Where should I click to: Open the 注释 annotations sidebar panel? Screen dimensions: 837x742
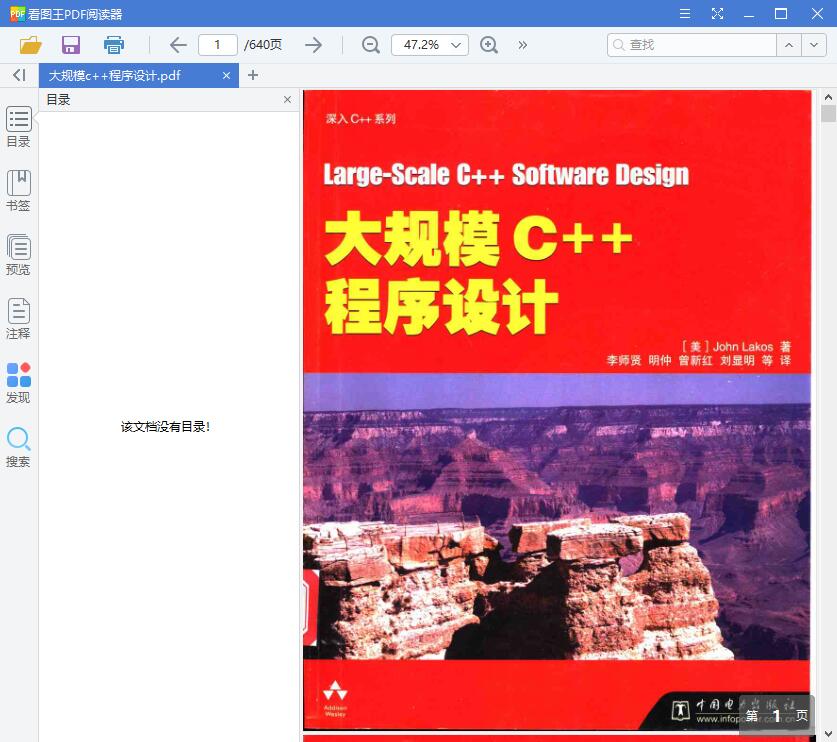(x=19, y=319)
